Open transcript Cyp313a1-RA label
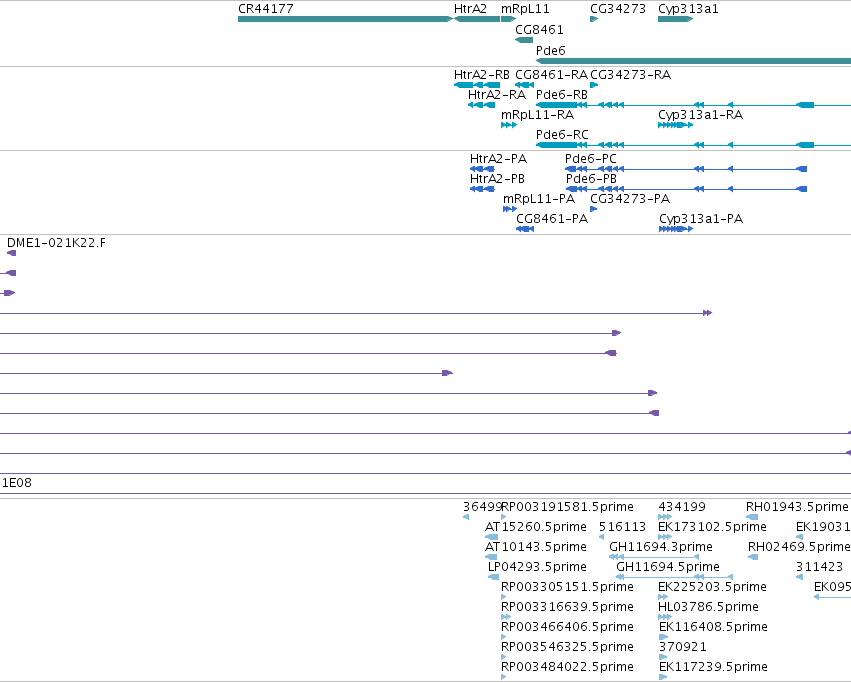This screenshot has width=851, height=682. click(701, 114)
